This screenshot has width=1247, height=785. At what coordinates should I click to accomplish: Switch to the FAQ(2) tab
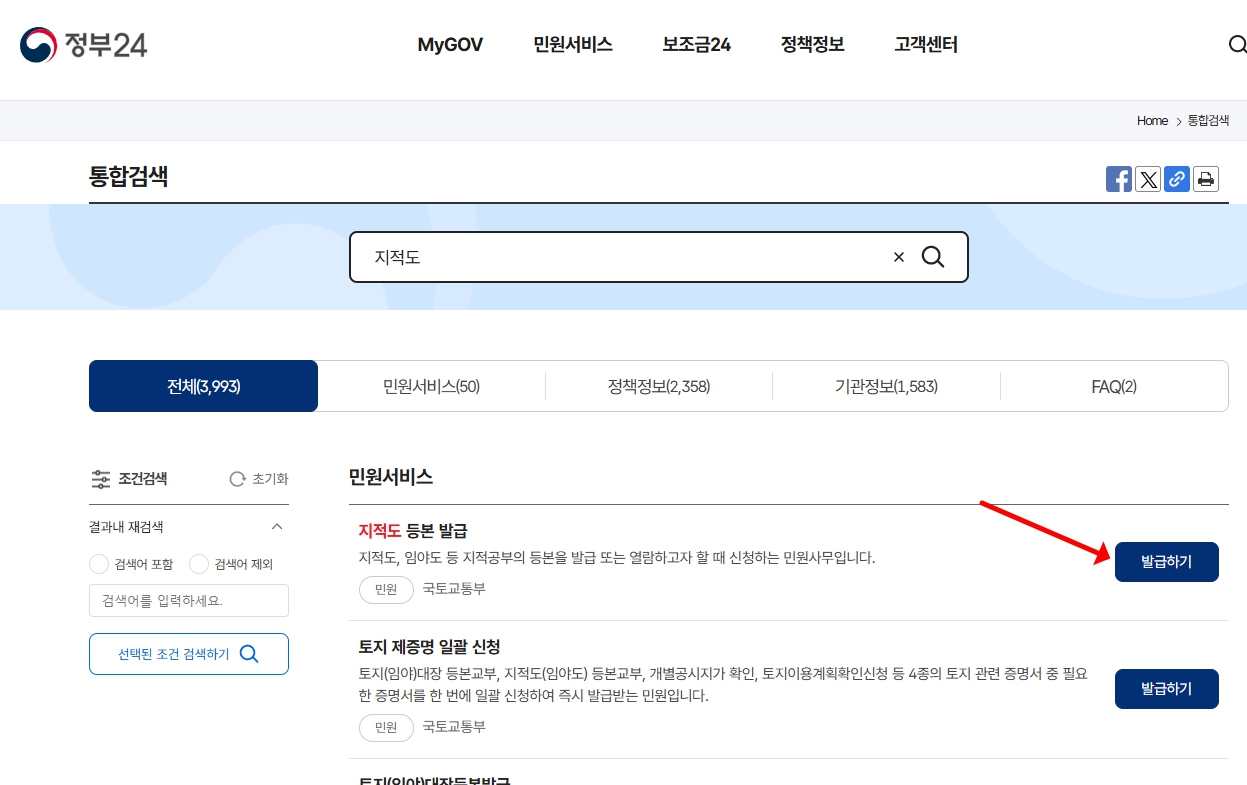1113,385
